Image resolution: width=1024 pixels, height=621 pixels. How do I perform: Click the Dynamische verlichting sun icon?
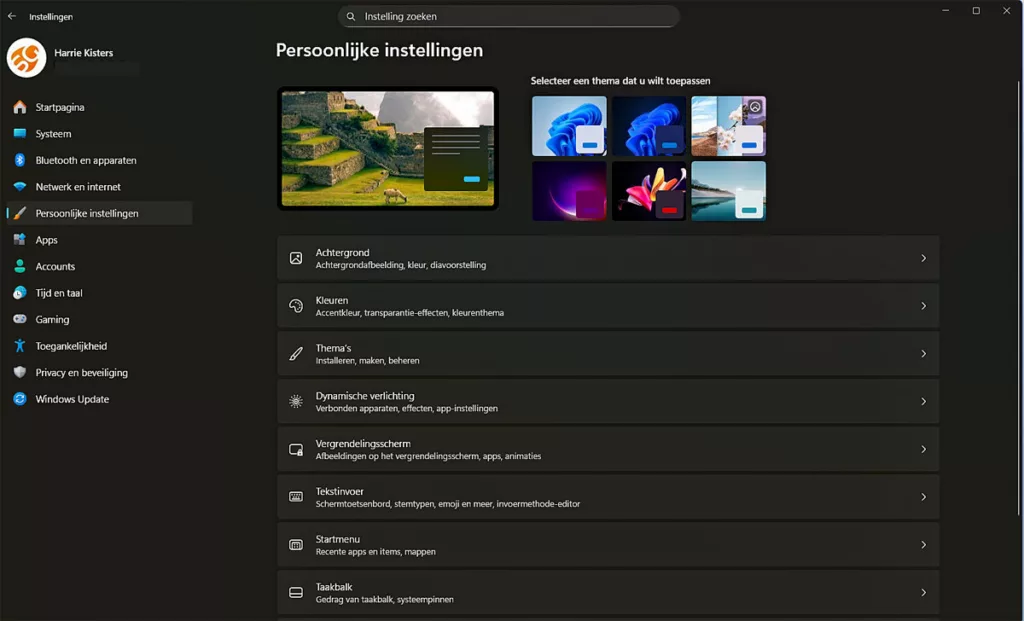click(295, 401)
